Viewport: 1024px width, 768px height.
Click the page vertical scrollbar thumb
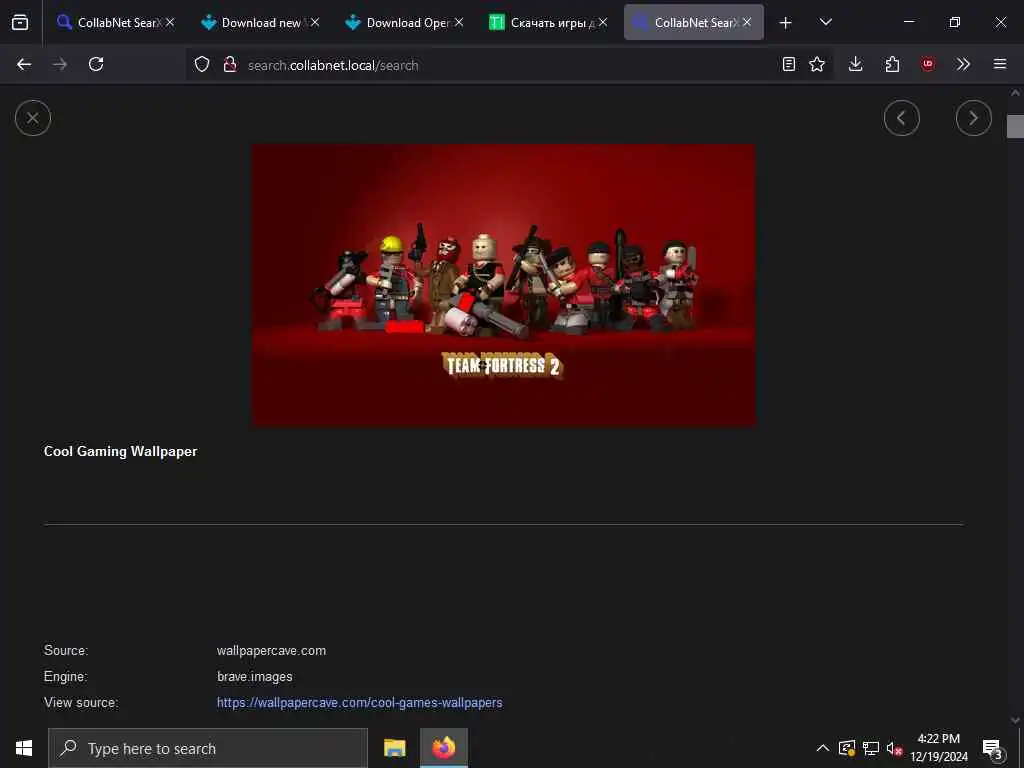pos(1015,126)
